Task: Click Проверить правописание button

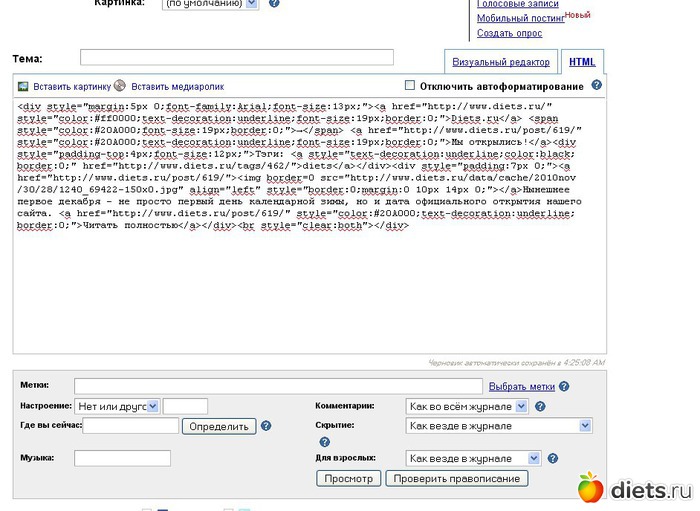Action: pos(458,479)
